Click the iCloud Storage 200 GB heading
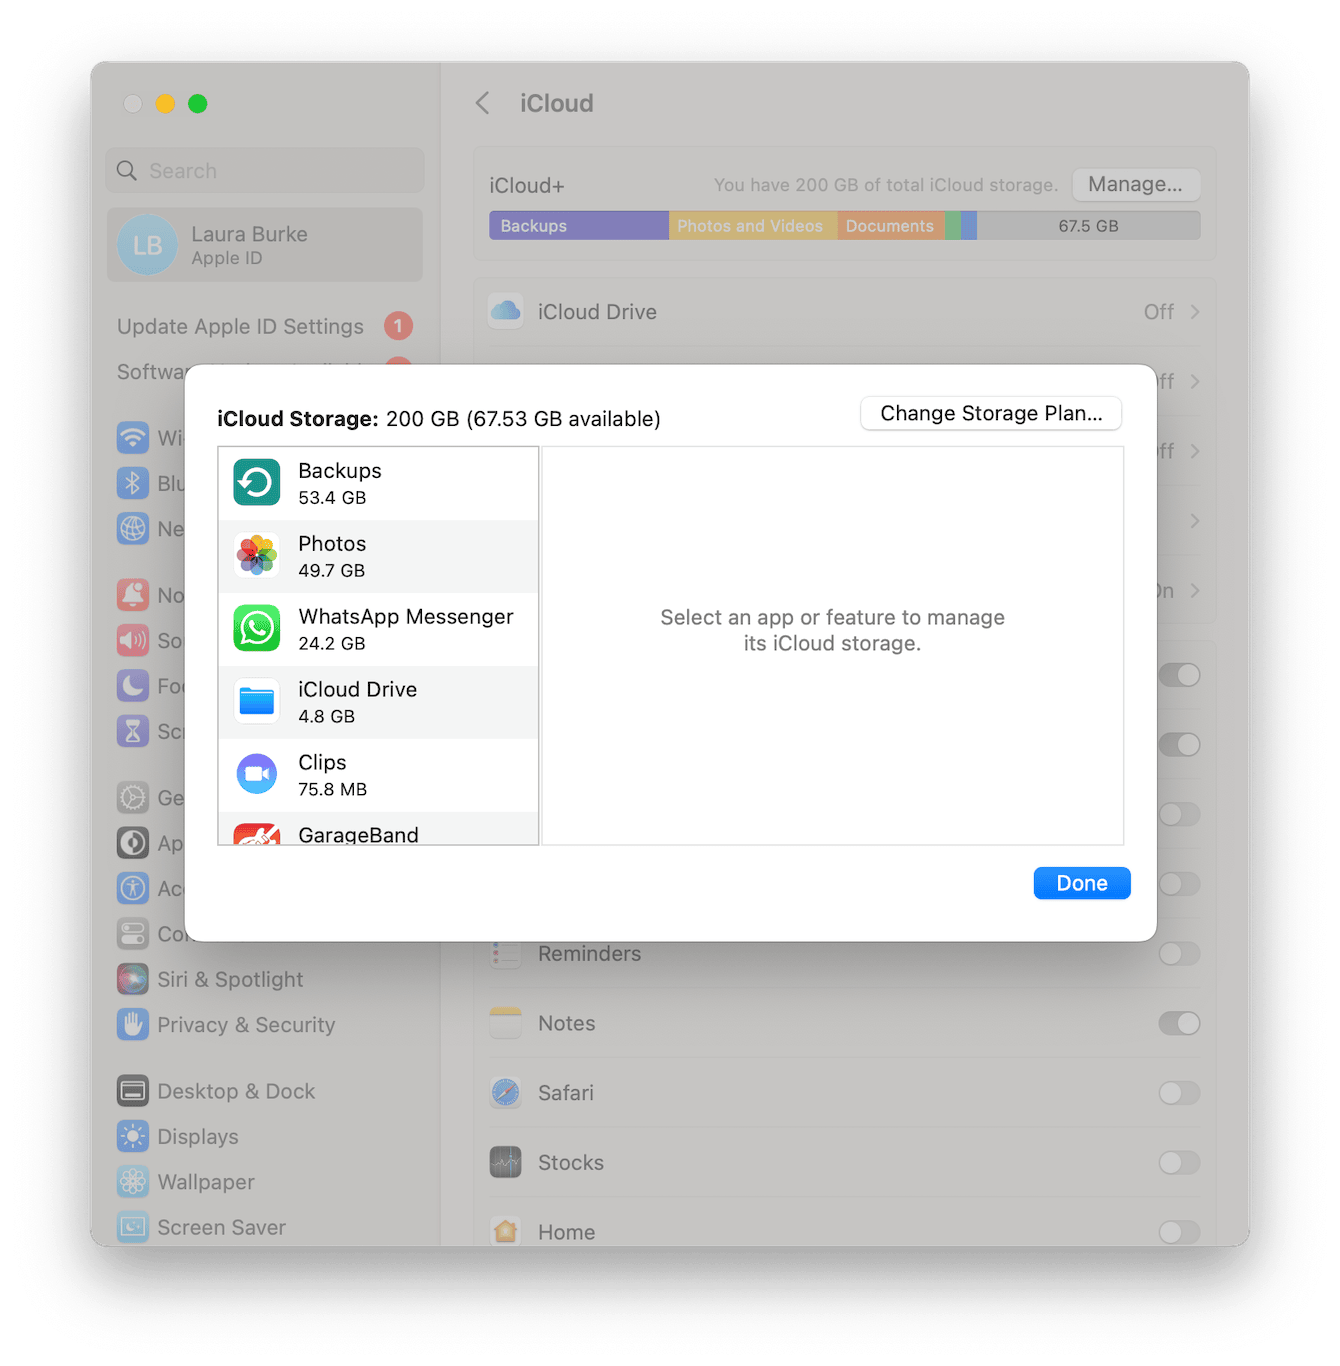Screen dimensions: 1340x1366 coord(439,419)
